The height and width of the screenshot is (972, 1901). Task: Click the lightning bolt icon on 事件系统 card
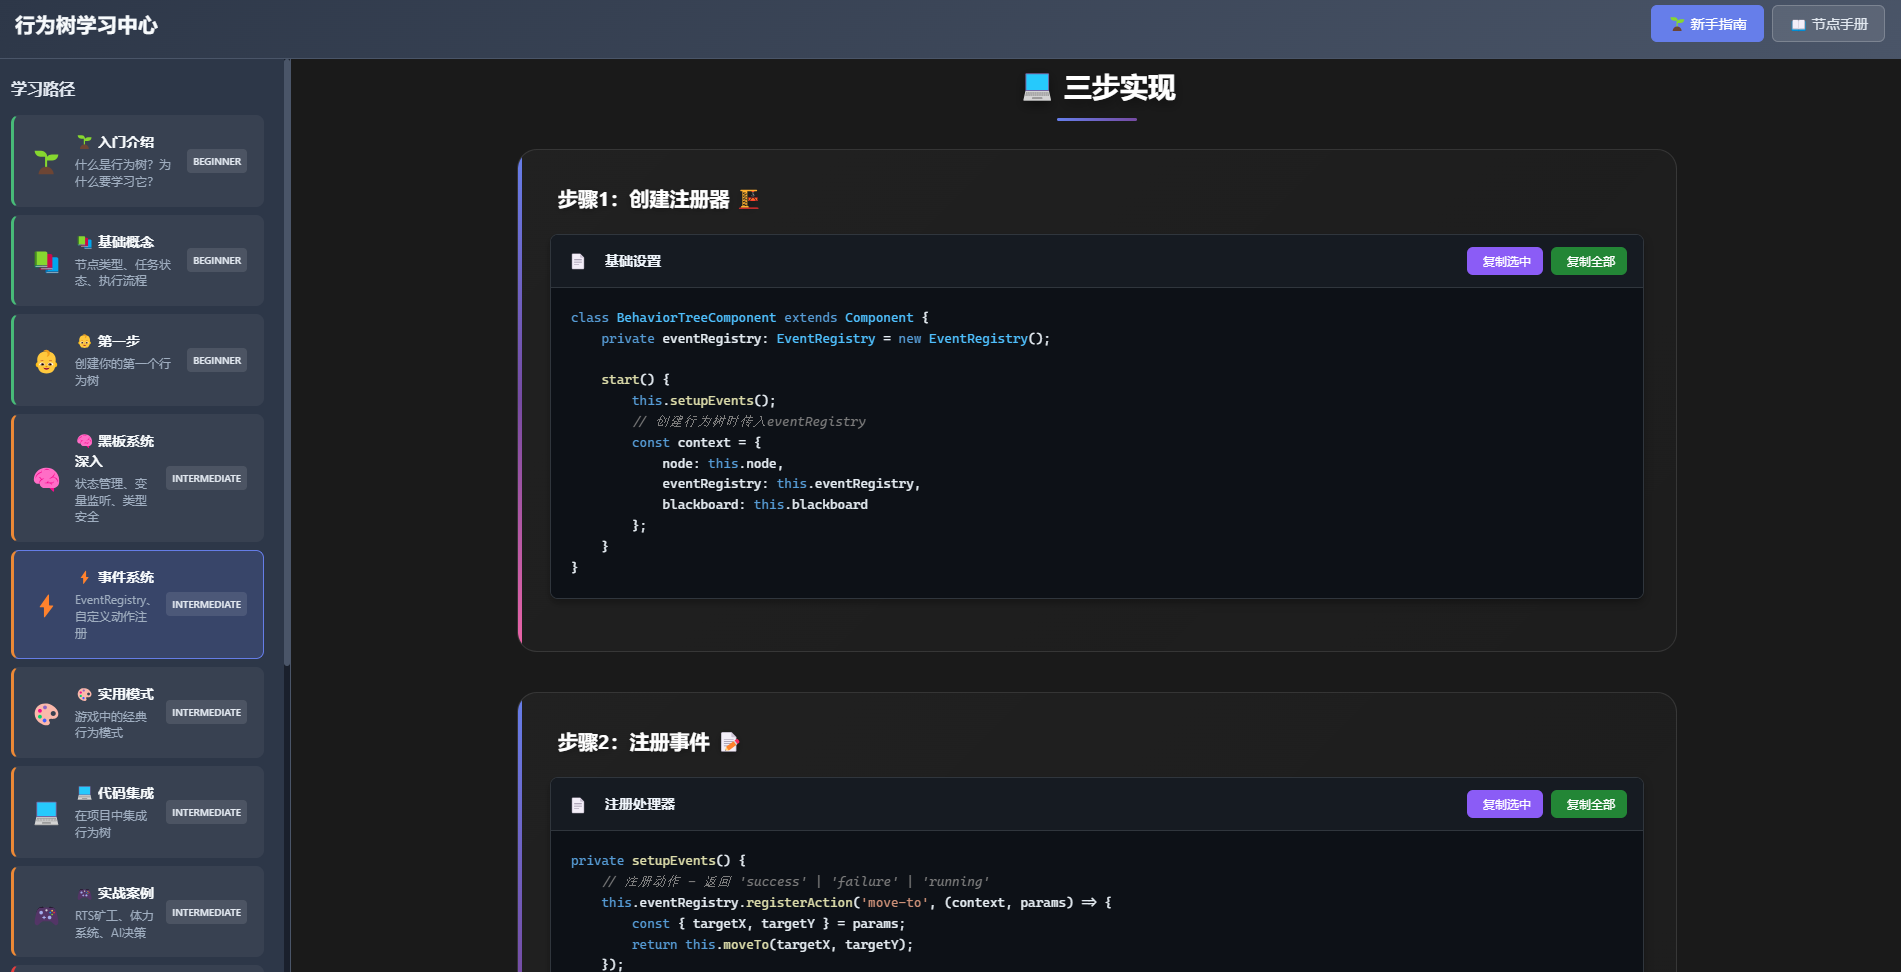coord(46,605)
